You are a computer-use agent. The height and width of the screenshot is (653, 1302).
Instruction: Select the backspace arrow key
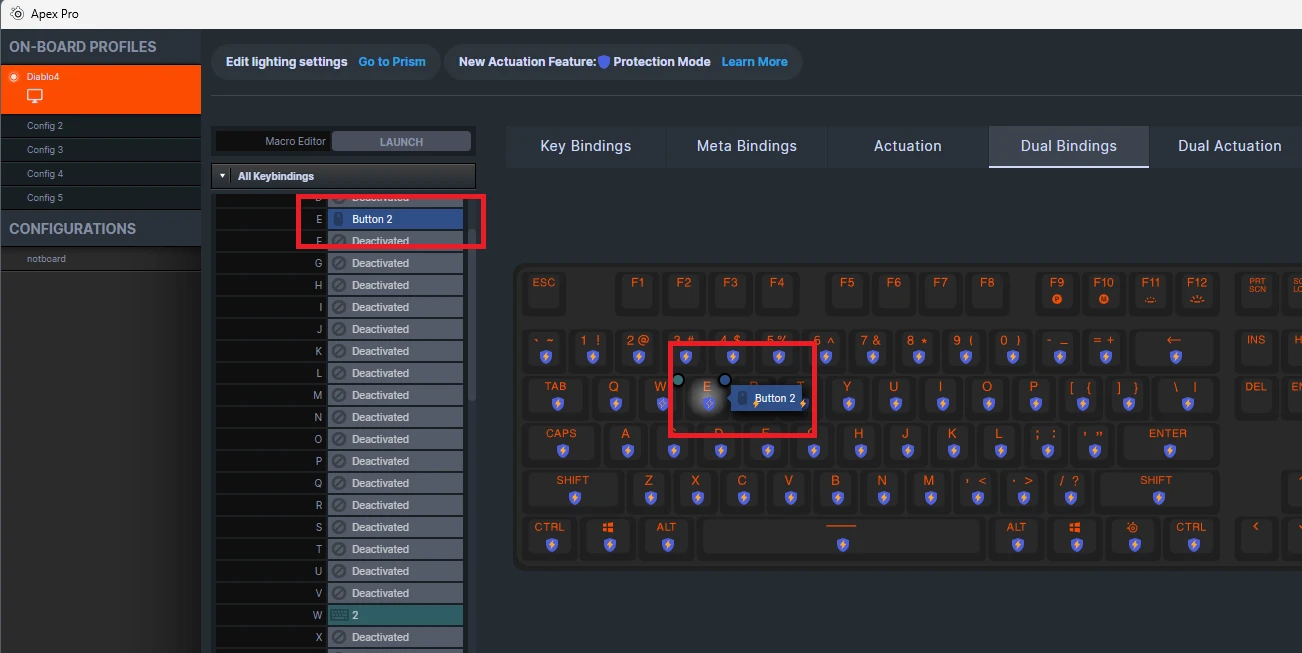tap(1174, 349)
